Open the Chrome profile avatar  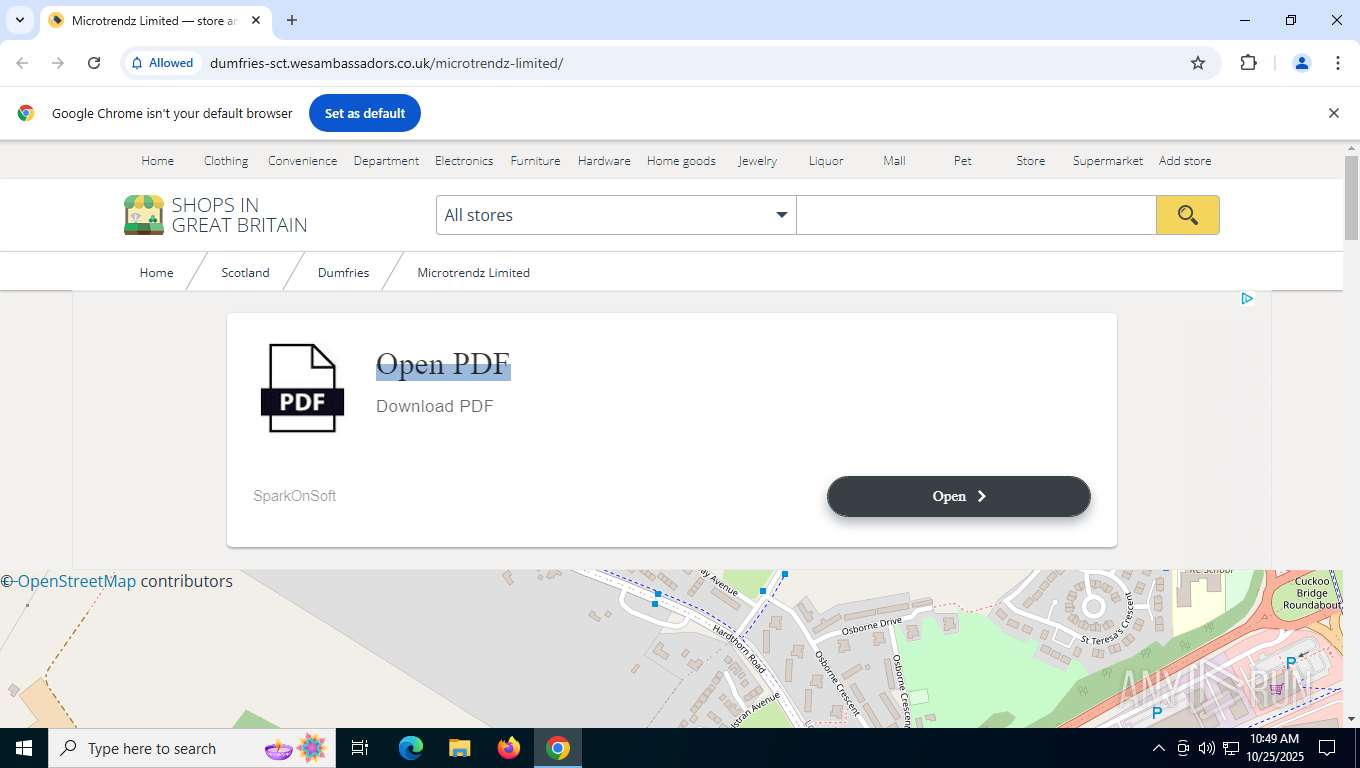tap(1301, 63)
